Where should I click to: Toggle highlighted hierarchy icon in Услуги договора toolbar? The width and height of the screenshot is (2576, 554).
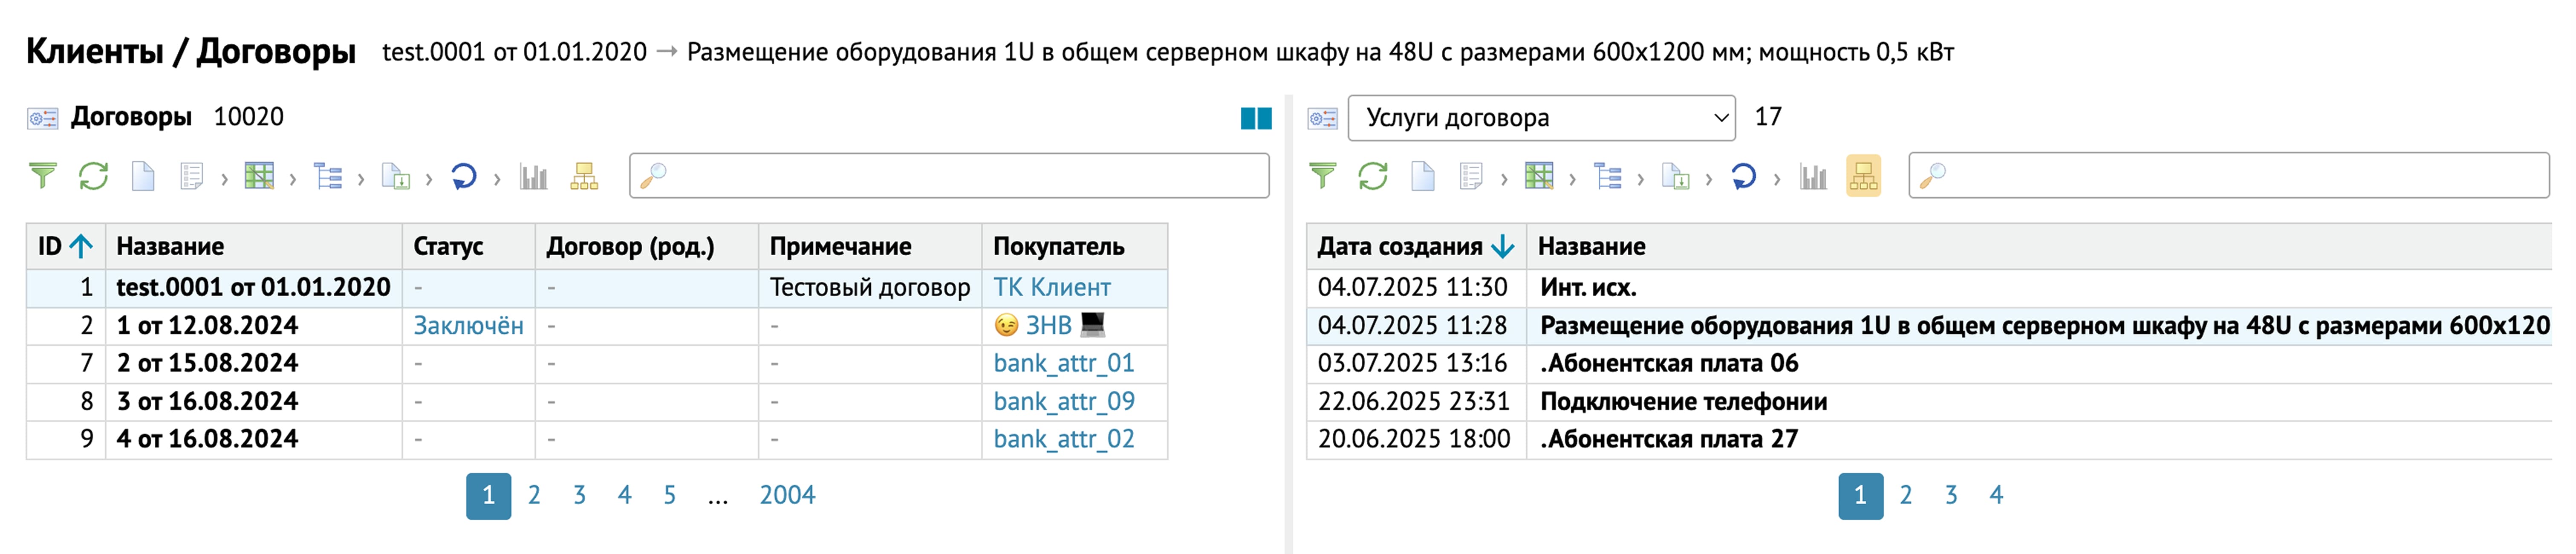tap(1863, 176)
